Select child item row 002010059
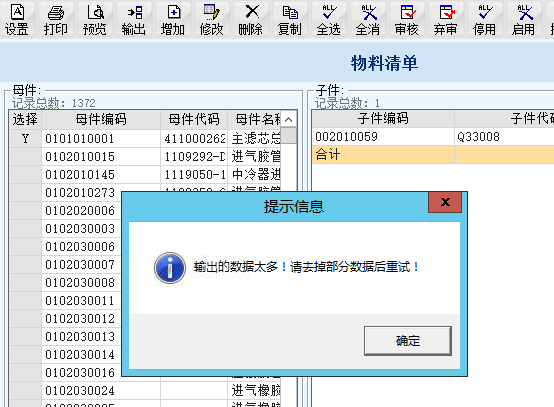 pyautogui.click(x=433, y=137)
